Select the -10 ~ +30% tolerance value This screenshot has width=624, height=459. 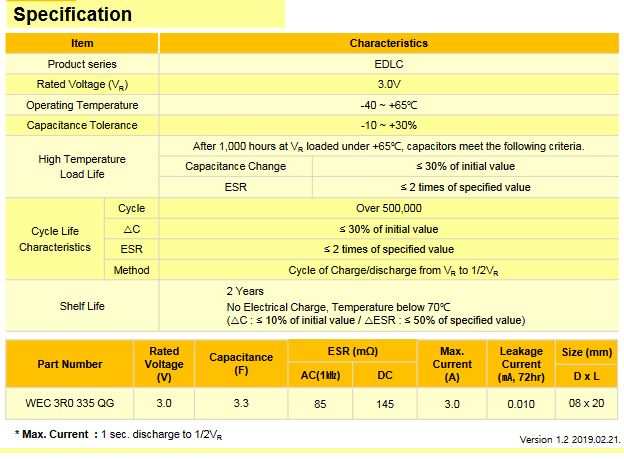pyautogui.click(x=388, y=125)
